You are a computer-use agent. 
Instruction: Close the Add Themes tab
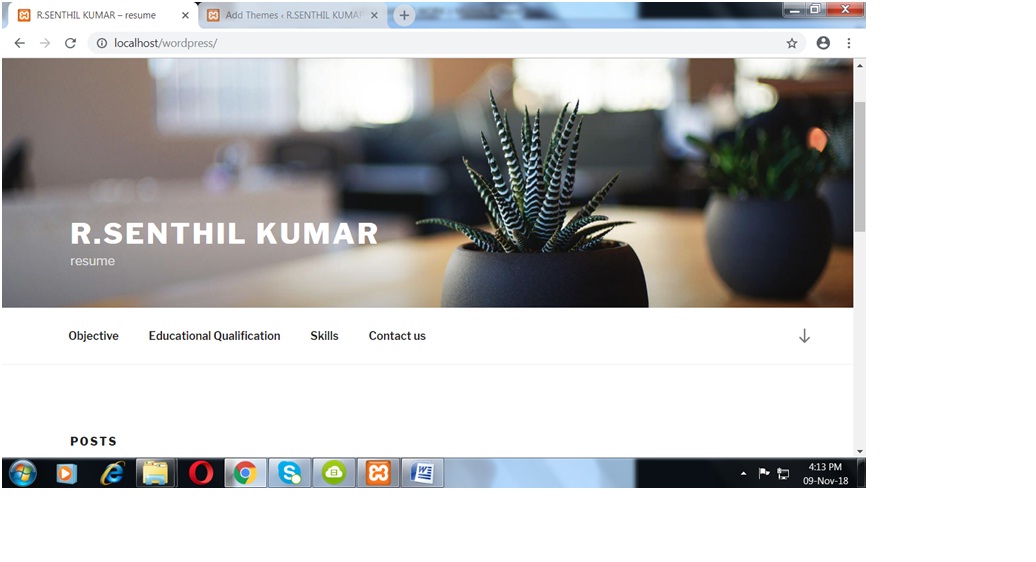coord(374,15)
